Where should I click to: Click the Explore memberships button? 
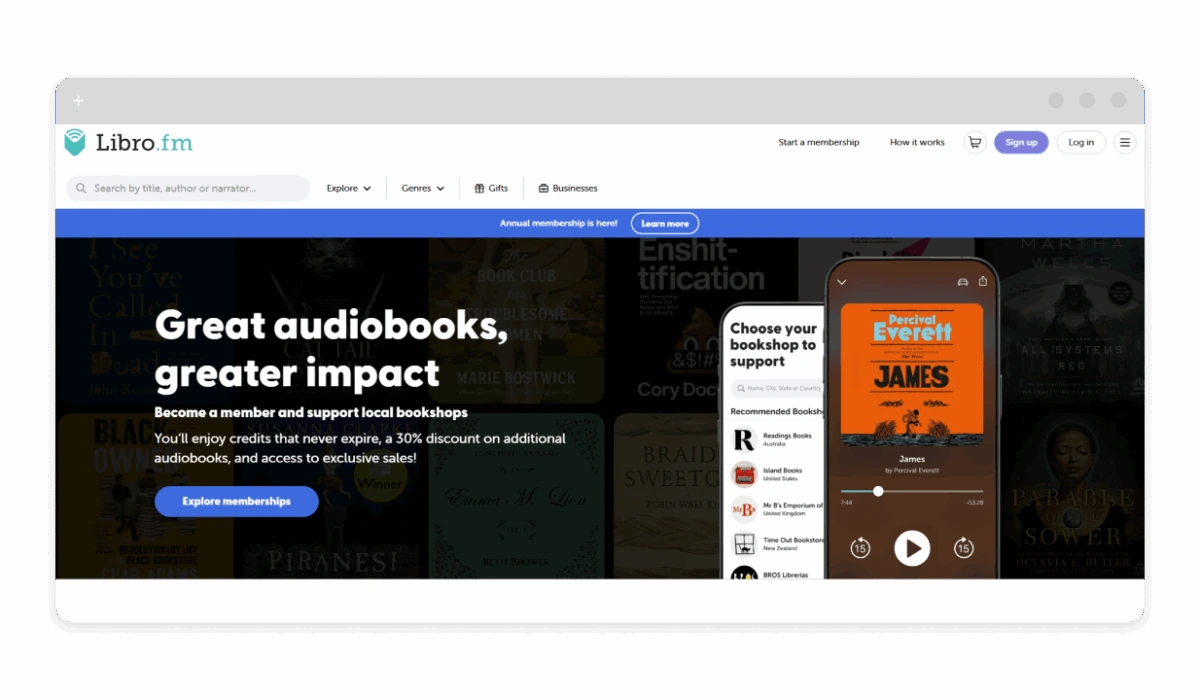pos(236,501)
